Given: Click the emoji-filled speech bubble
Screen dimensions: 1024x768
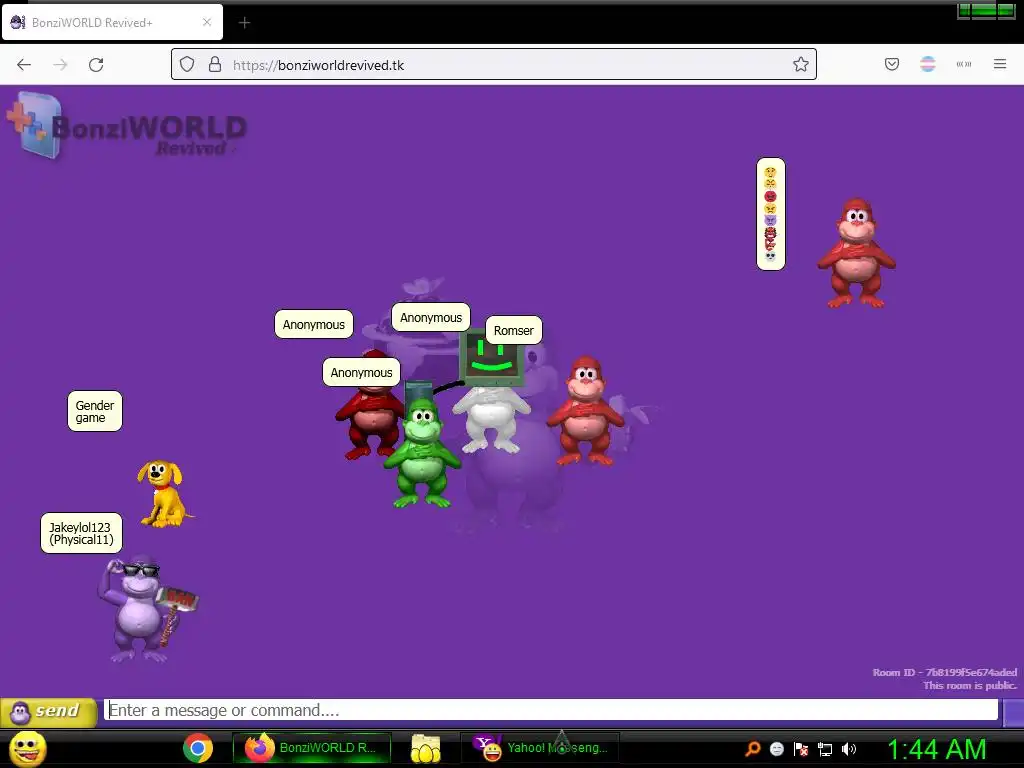Looking at the screenshot, I should [771, 214].
